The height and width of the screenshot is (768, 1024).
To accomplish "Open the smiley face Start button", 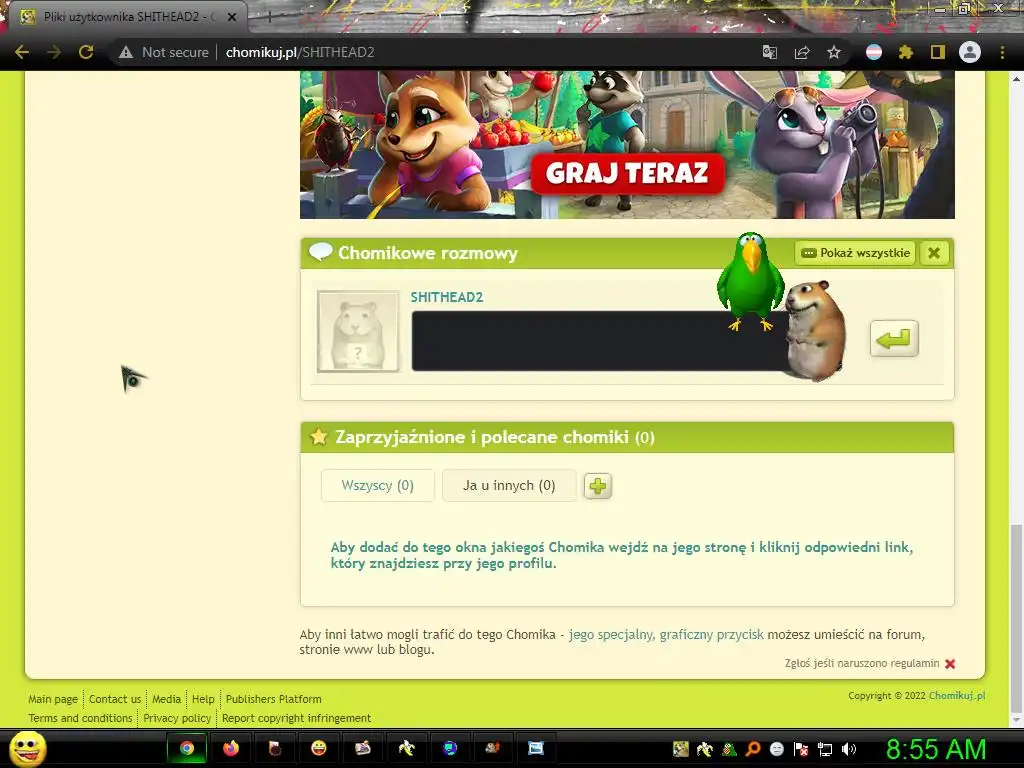I will tap(28, 748).
